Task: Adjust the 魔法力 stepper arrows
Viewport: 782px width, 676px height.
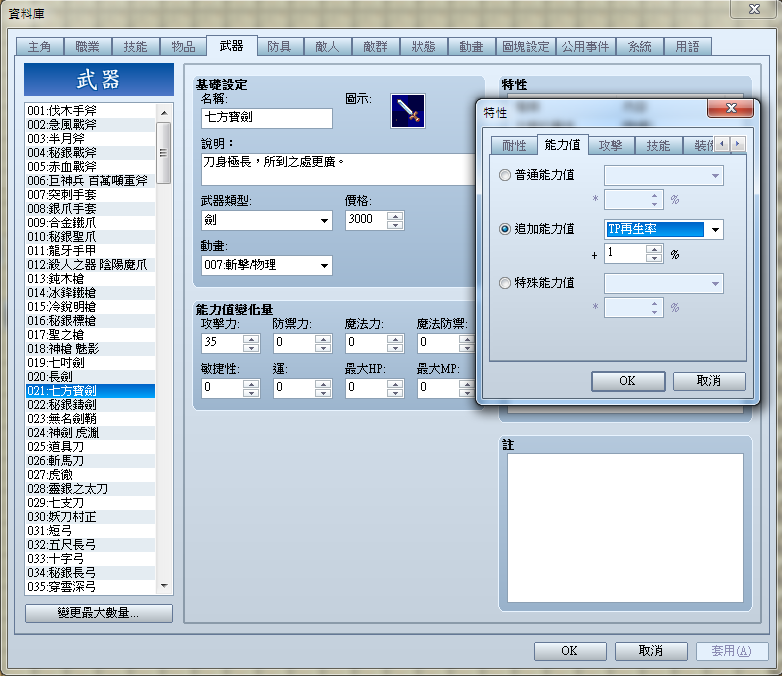Action: click(x=395, y=343)
